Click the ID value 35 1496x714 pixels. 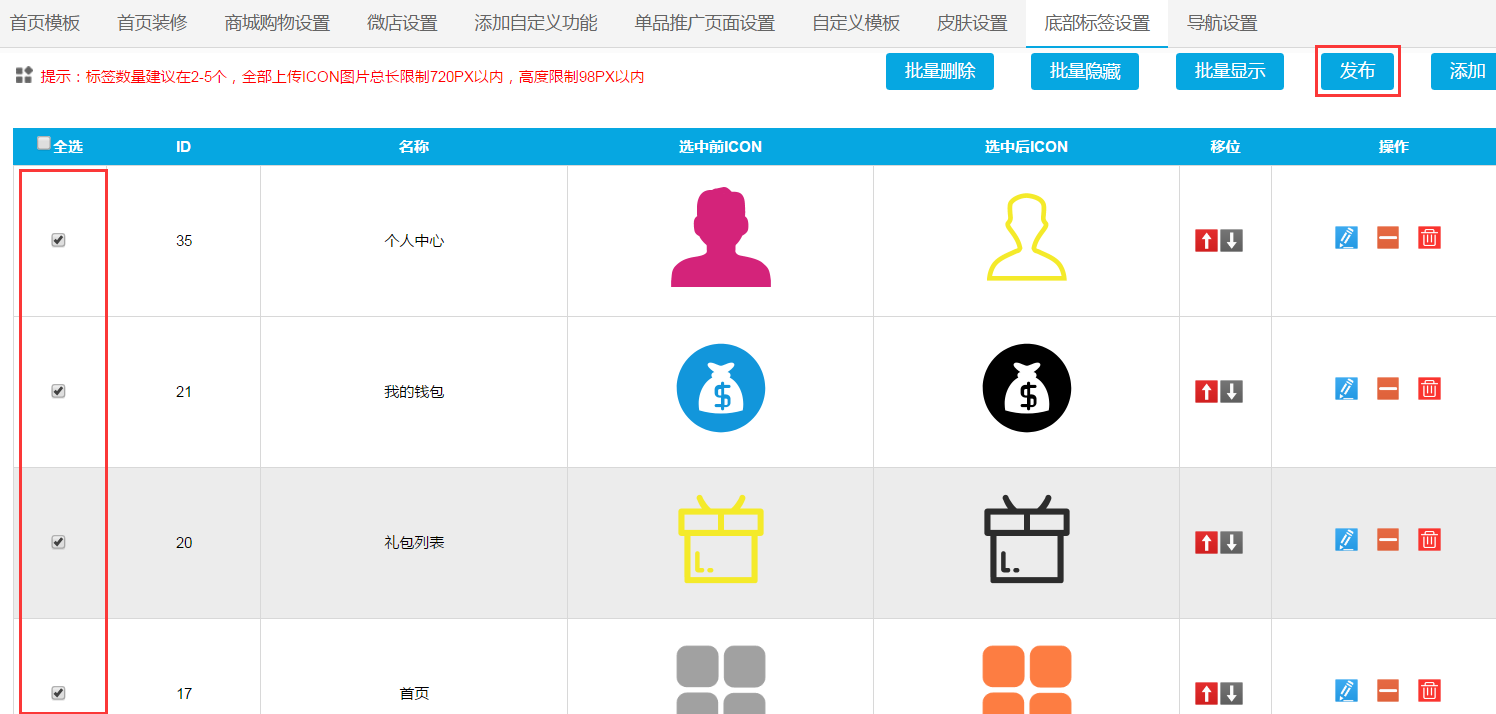click(184, 241)
